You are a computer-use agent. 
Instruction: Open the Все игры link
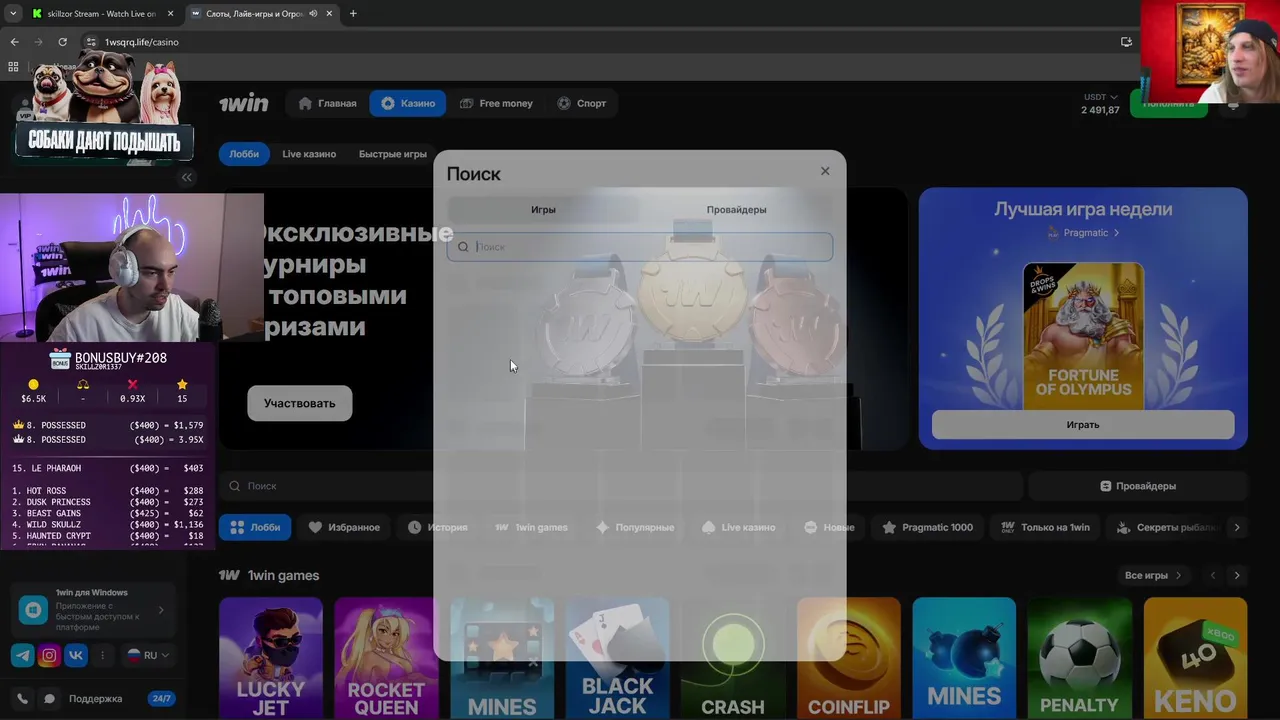(x=1152, y=575)
